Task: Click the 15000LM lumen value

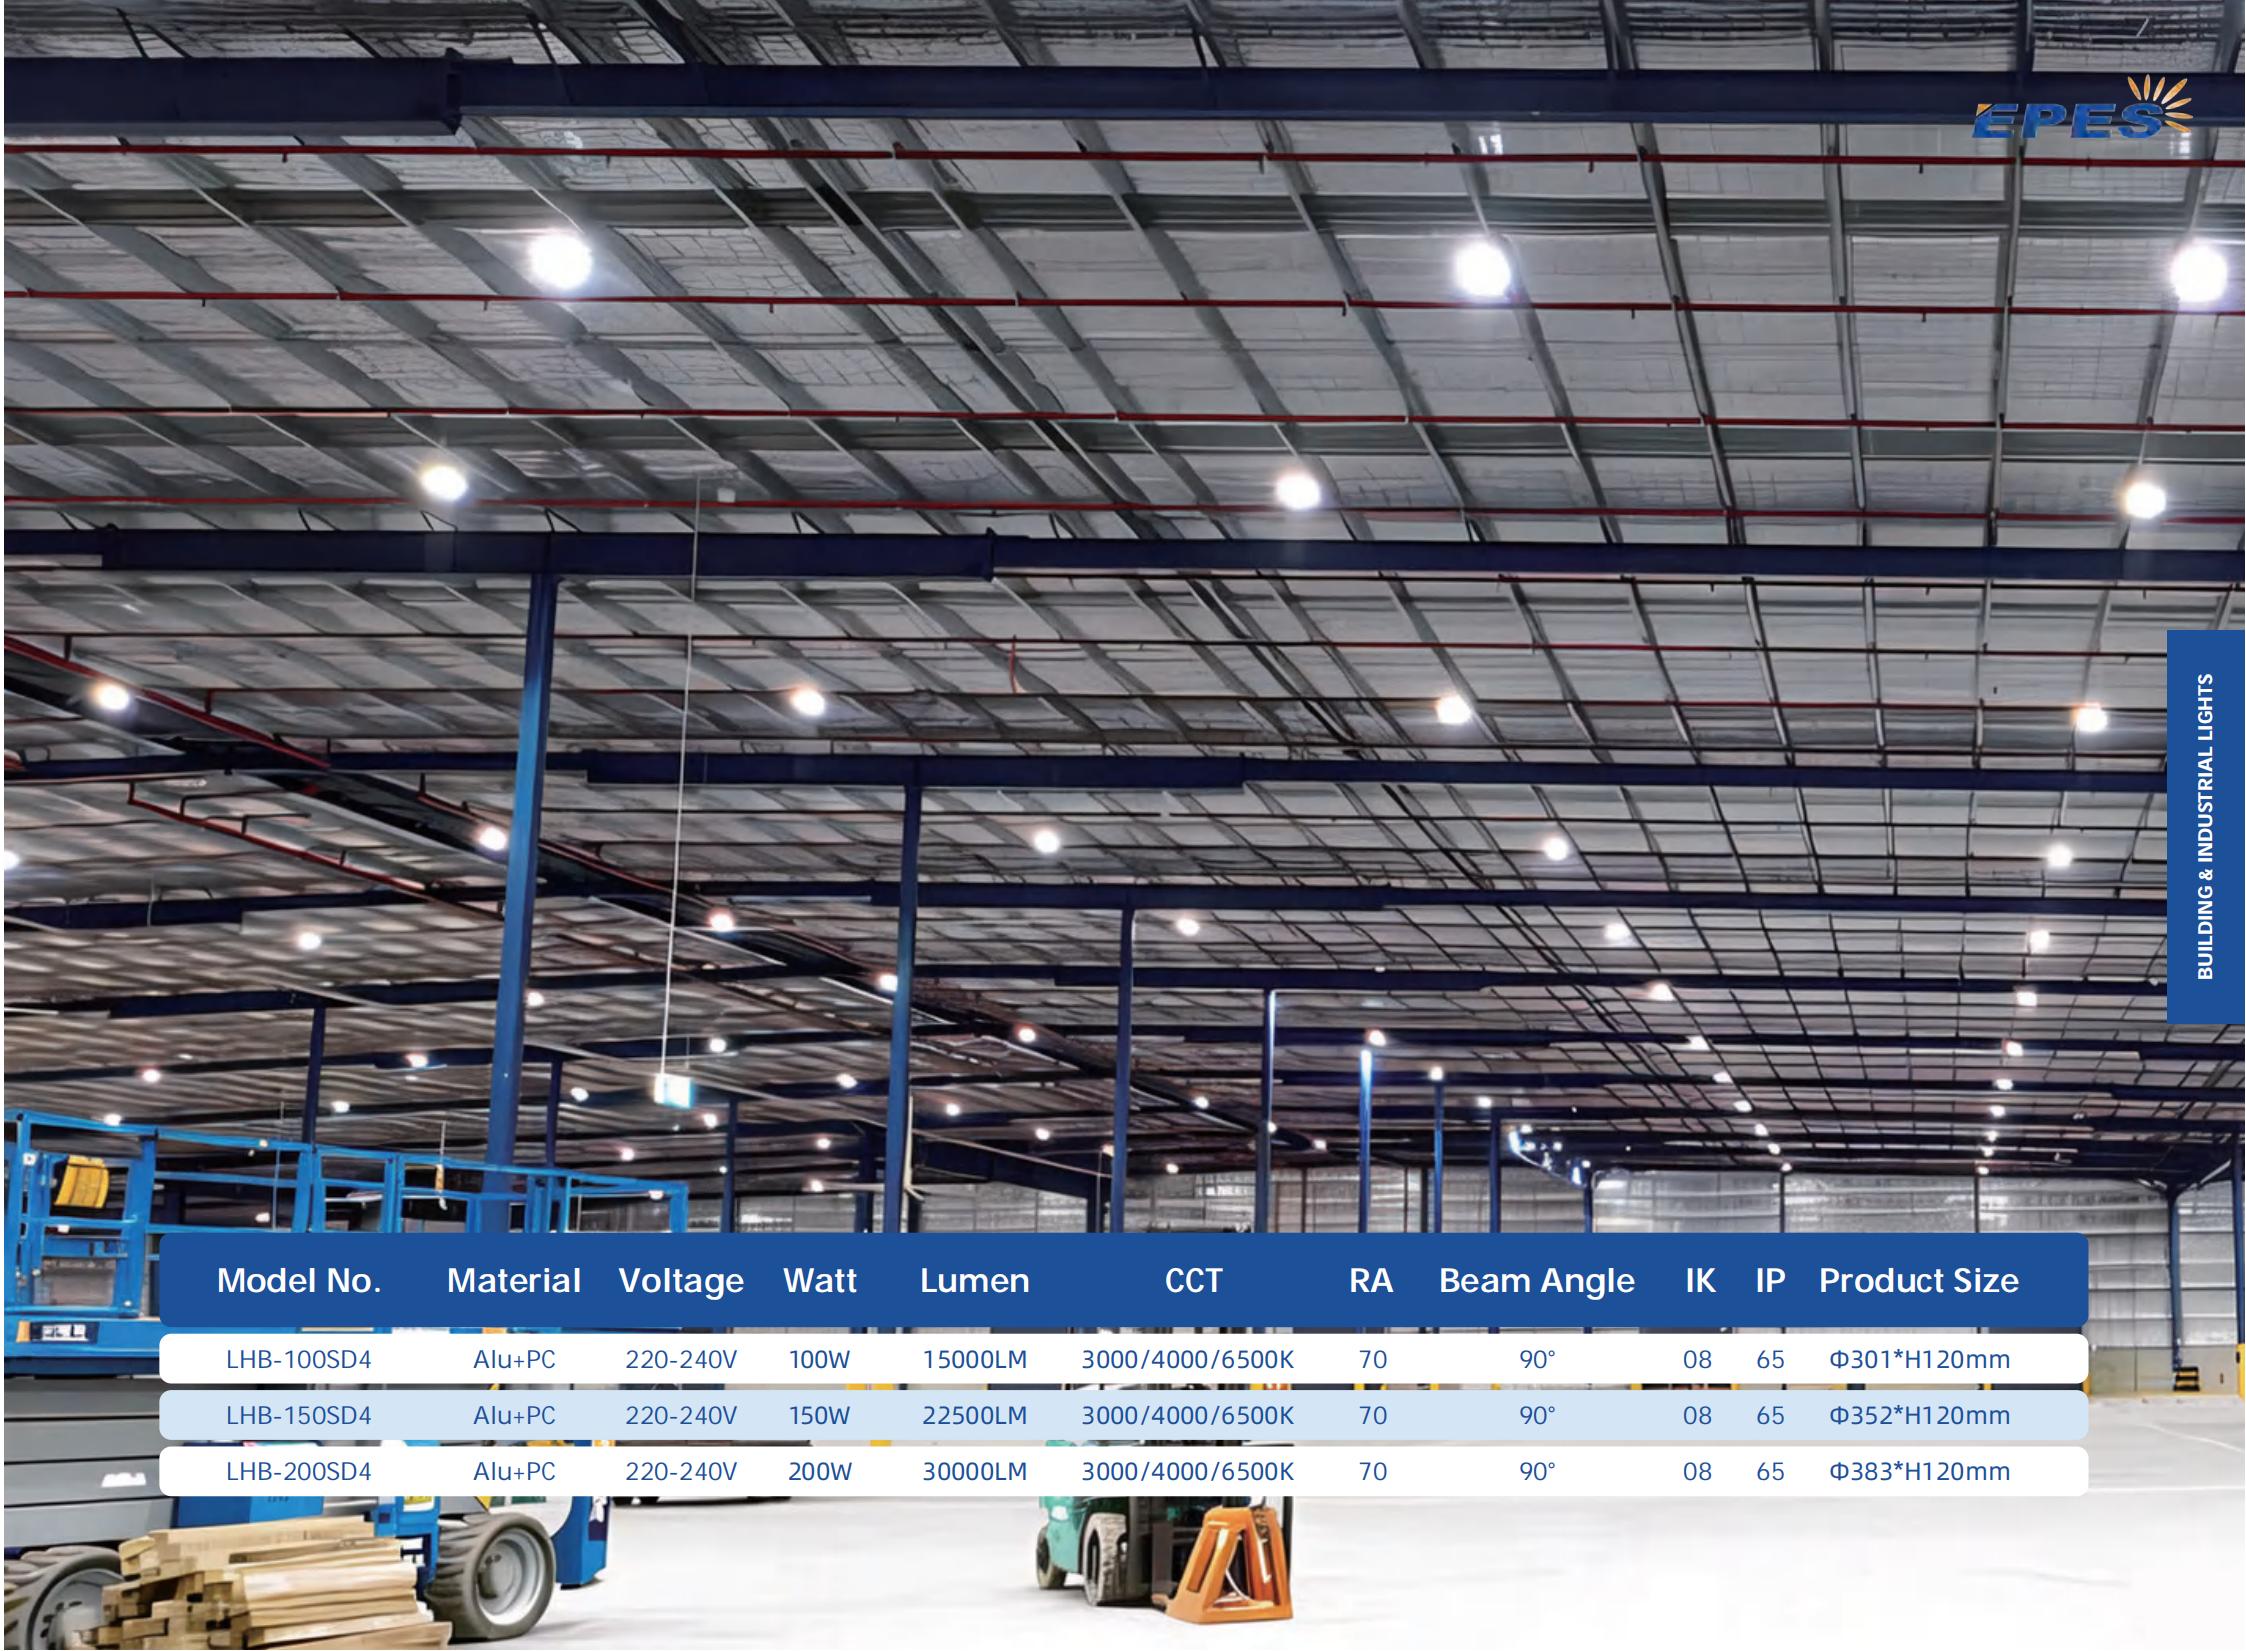Action: tap(975, 1359)
